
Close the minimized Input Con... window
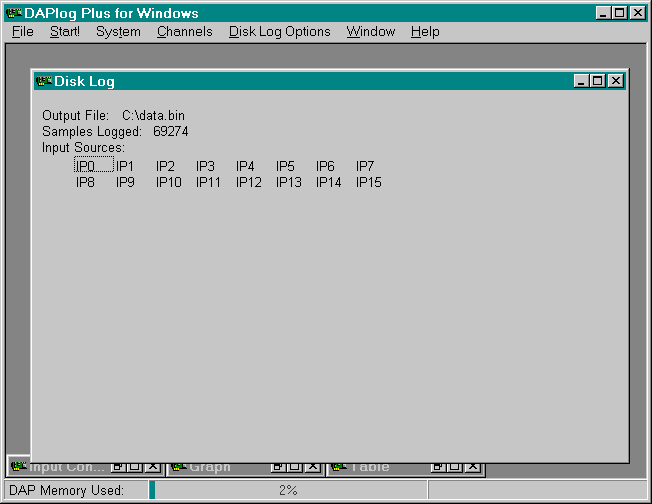[x=153, y=467]
